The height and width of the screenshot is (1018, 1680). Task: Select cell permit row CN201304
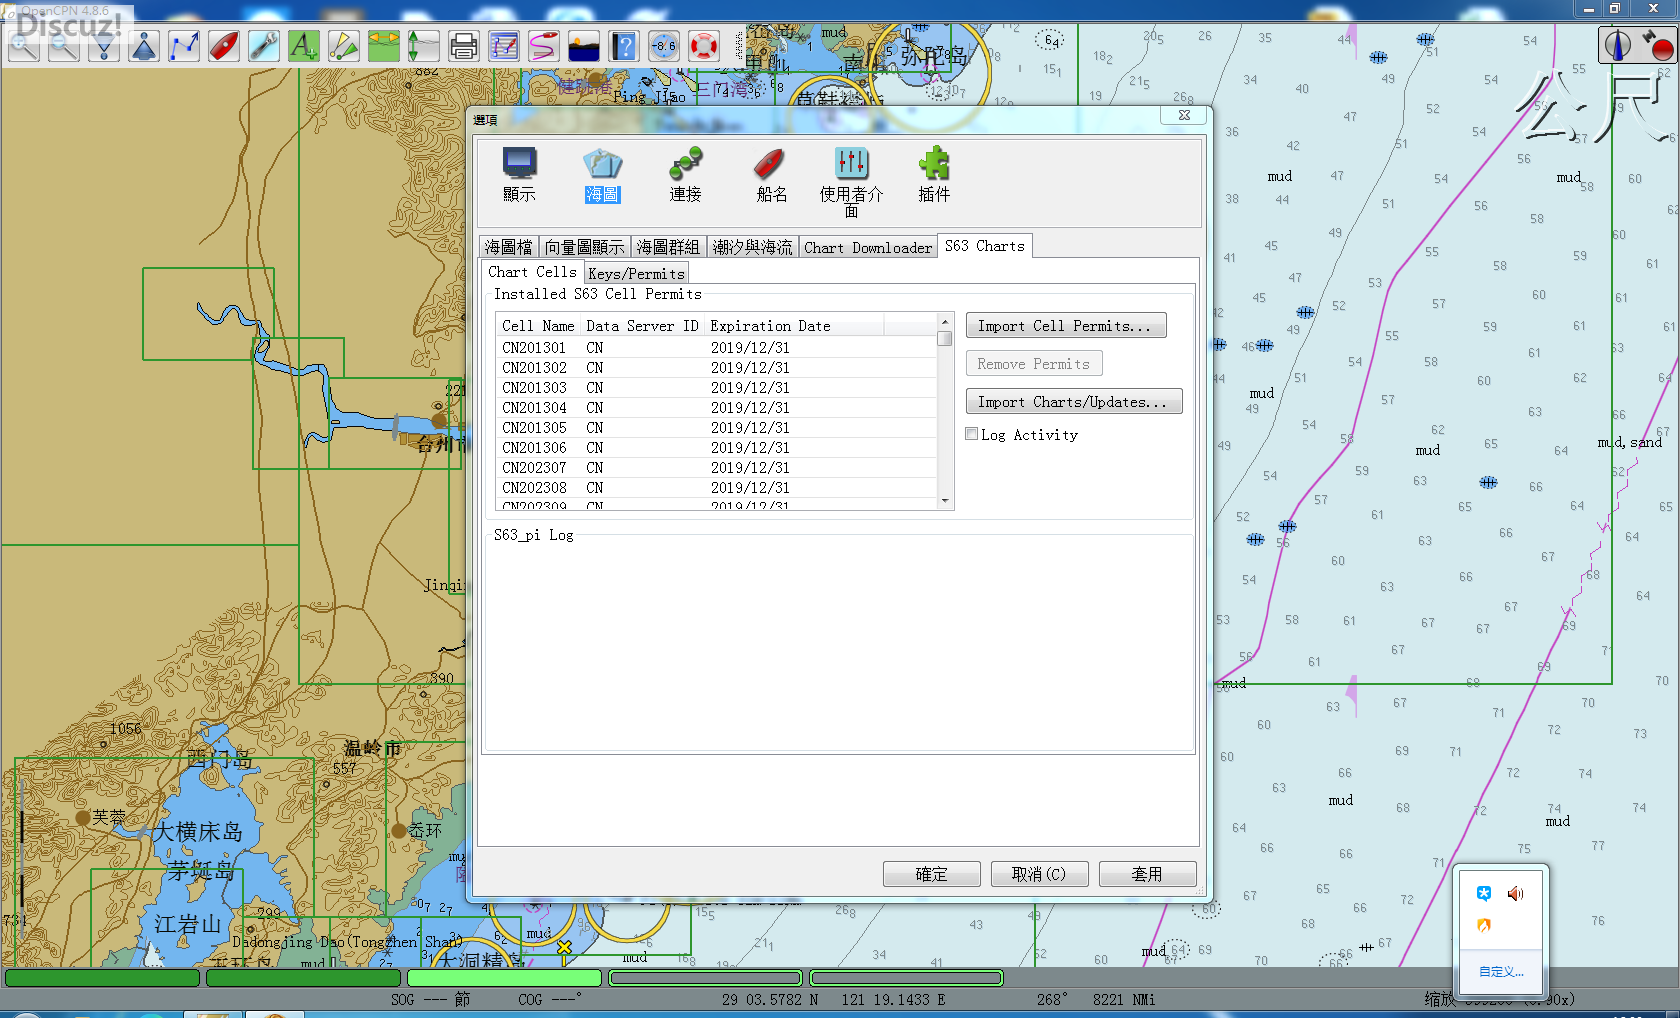coord(716,408)
